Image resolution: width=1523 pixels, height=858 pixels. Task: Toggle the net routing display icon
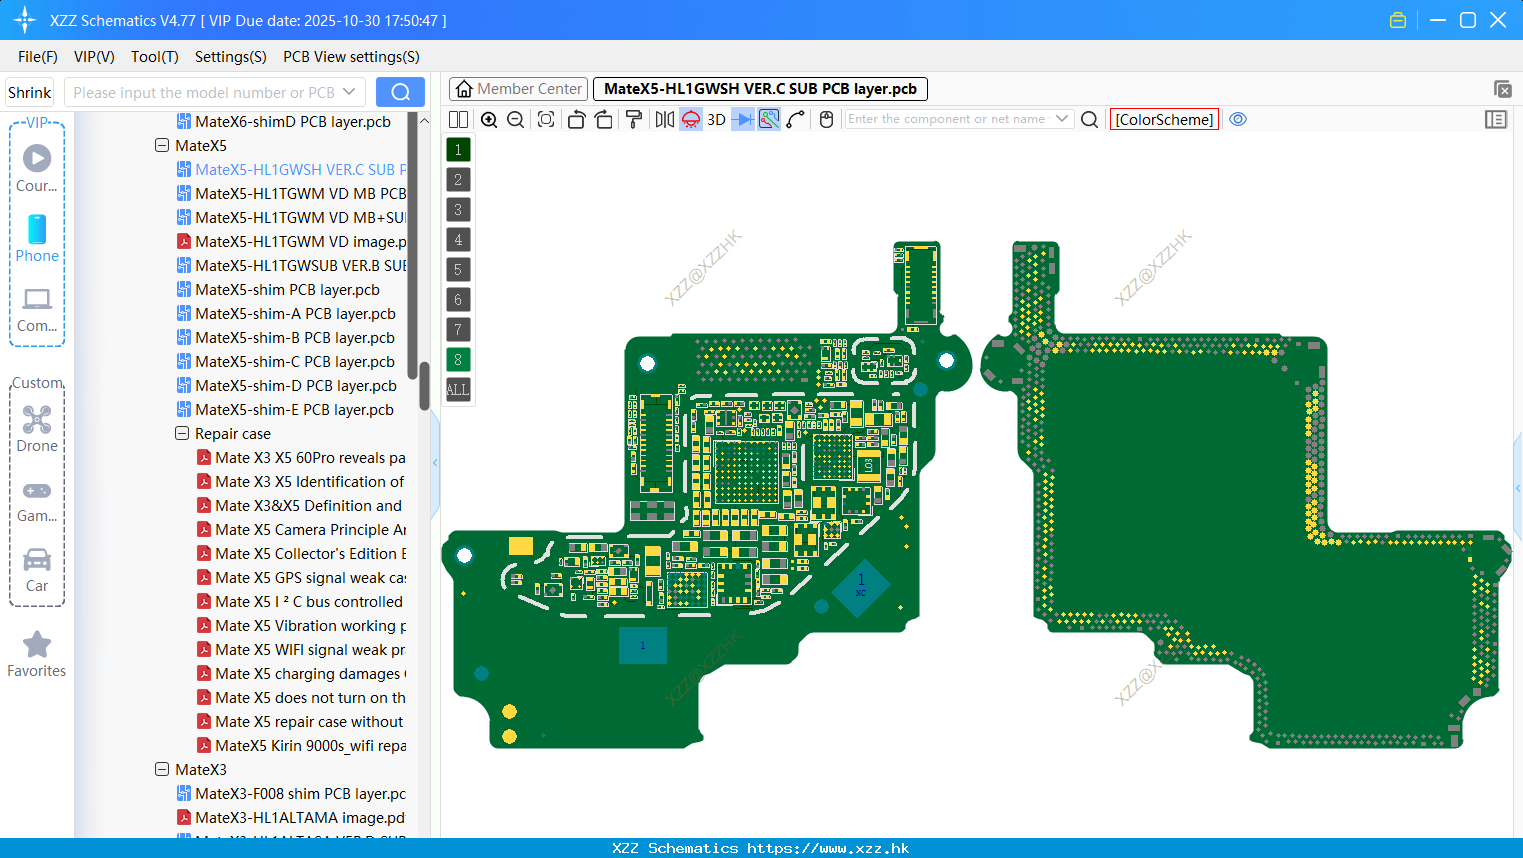coord(769,119)
